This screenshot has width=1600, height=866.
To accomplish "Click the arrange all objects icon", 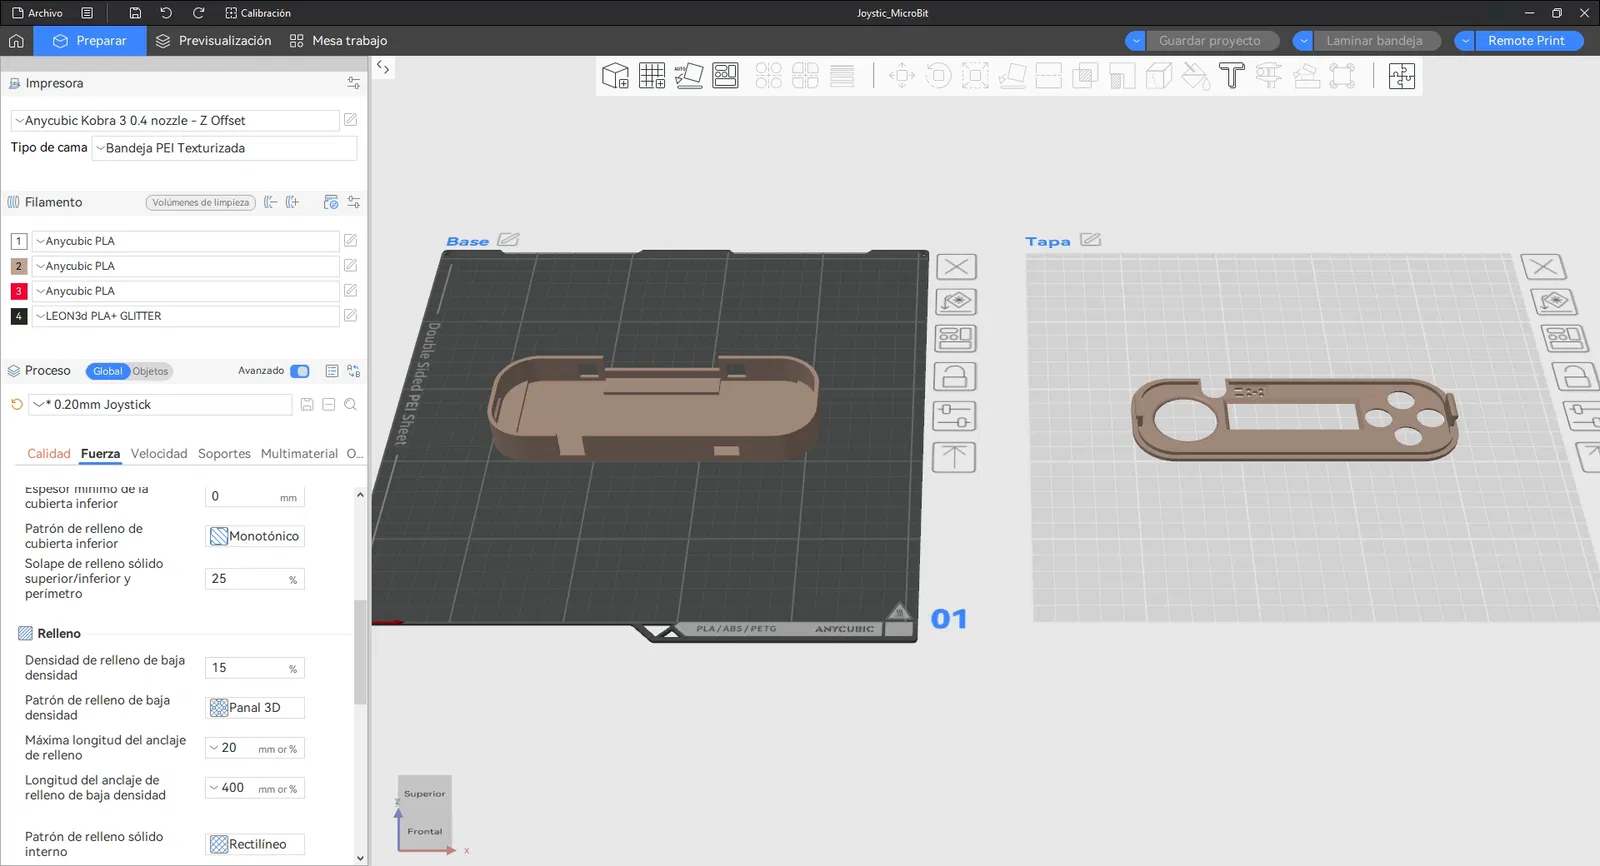I will pos(725,76).
